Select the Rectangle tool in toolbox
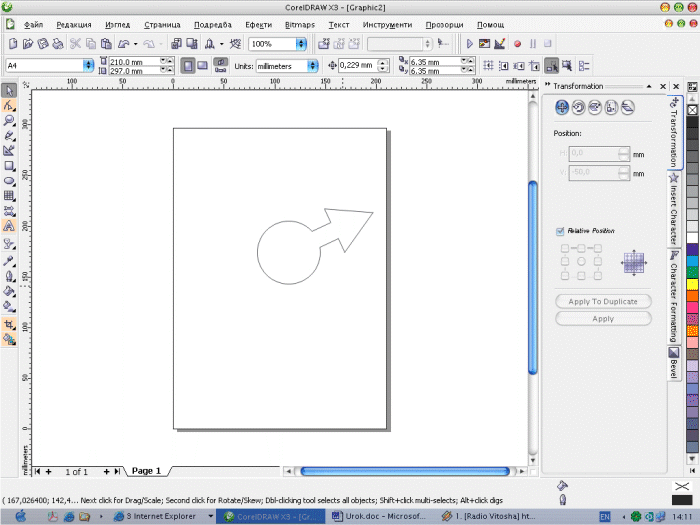Viewport: 700px width, 525px height. pyautogui.click(x=9, y=166)
